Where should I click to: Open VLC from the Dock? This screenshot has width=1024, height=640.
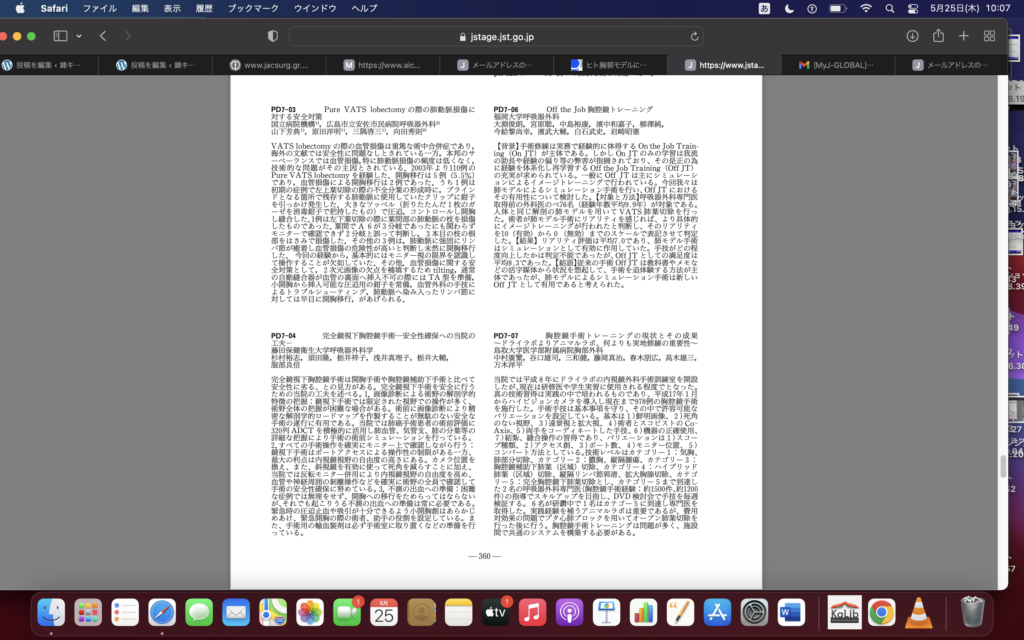point(918,611)
